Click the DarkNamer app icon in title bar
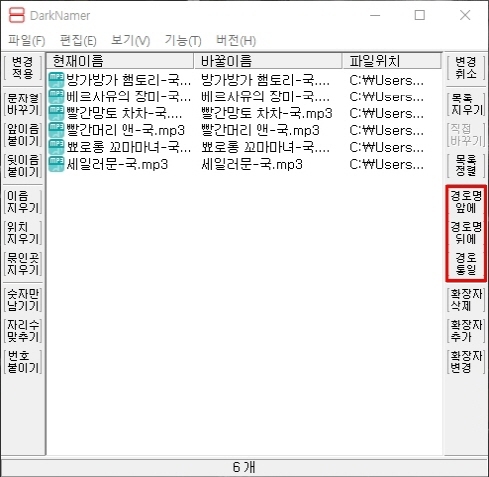489x477 pixels. (x=16, y=15)
